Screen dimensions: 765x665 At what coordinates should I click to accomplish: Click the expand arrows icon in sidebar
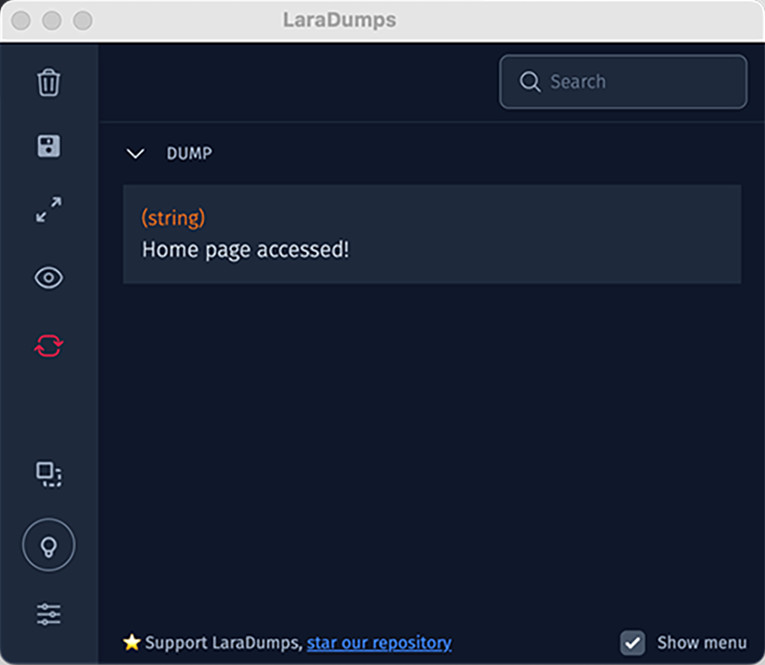[49, 210]
